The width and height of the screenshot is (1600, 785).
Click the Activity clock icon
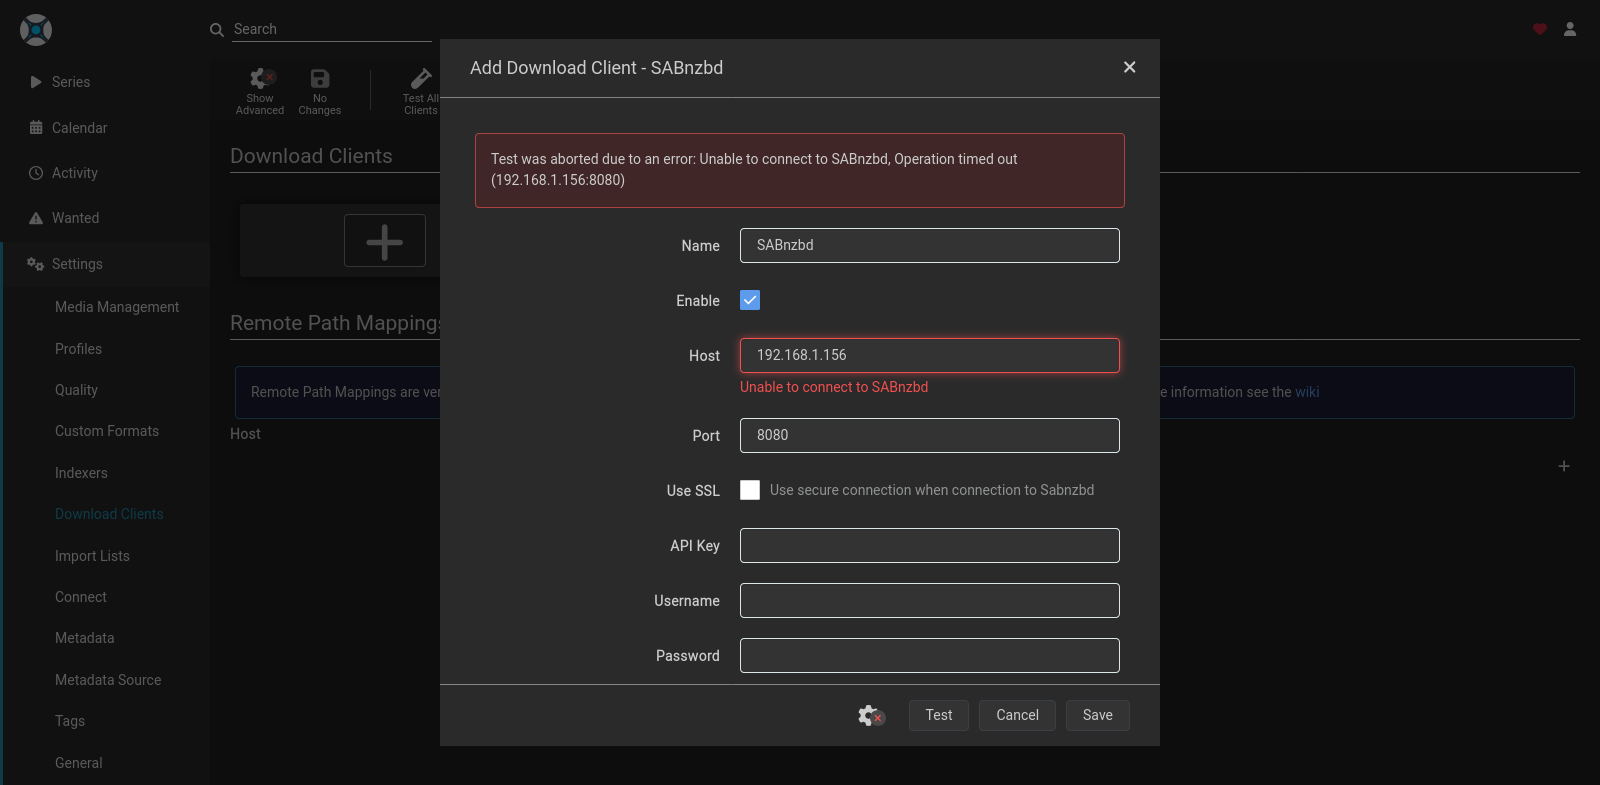pyautogui.click(x=36, y=173)
